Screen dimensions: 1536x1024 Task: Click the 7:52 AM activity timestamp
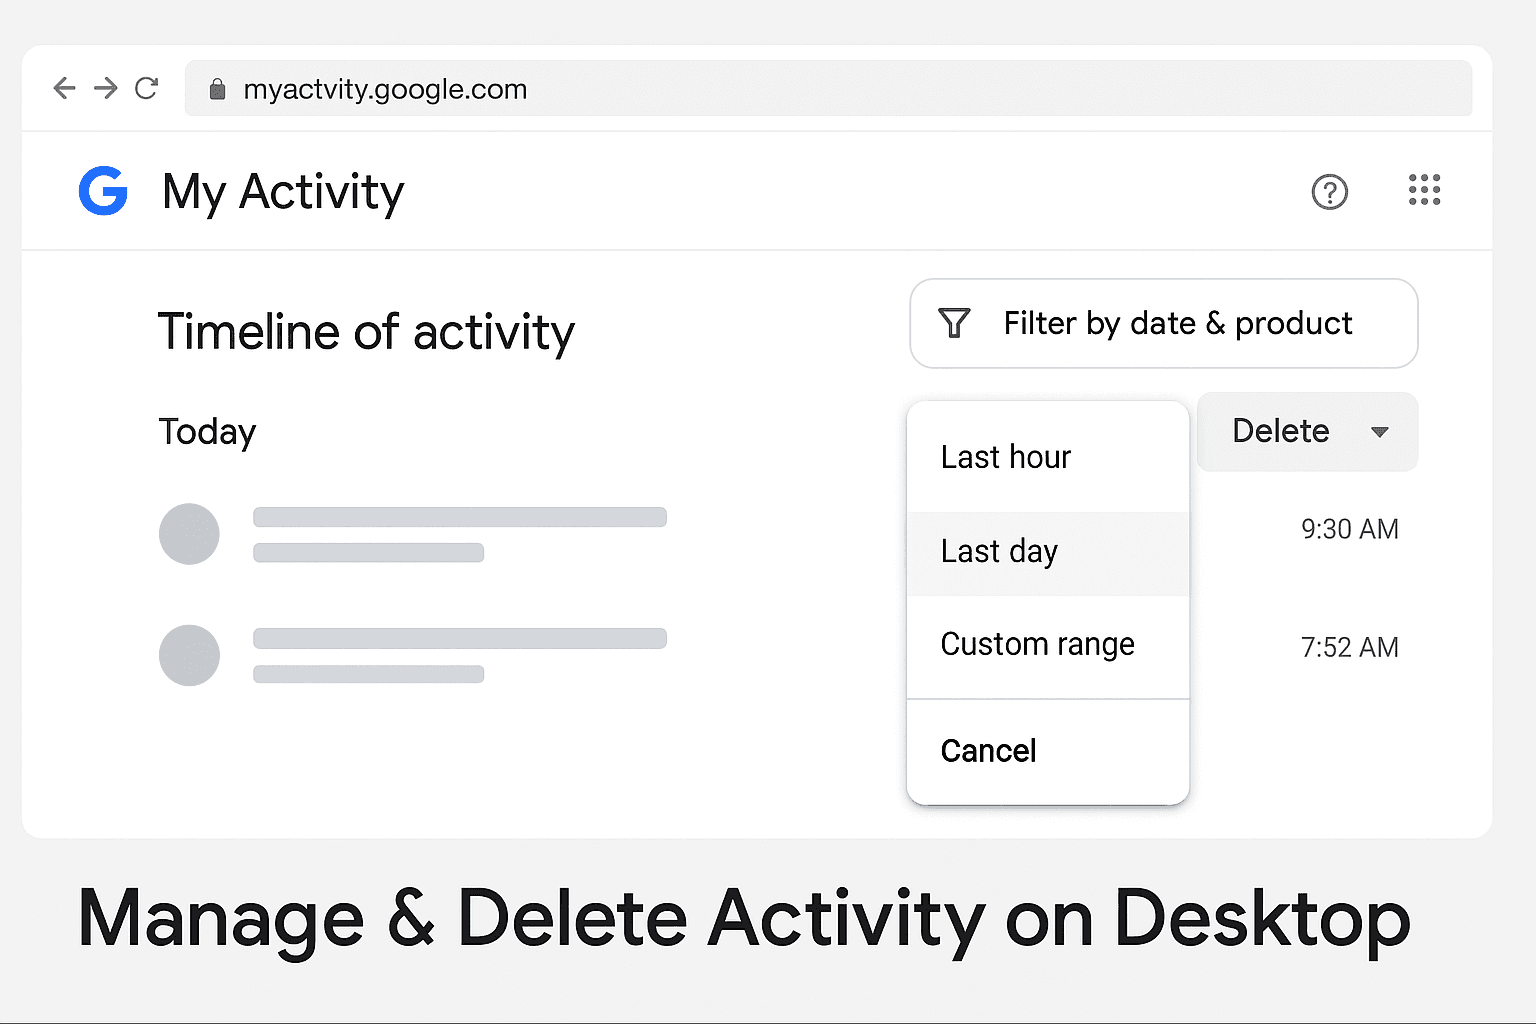click(x=1349, y=648)
